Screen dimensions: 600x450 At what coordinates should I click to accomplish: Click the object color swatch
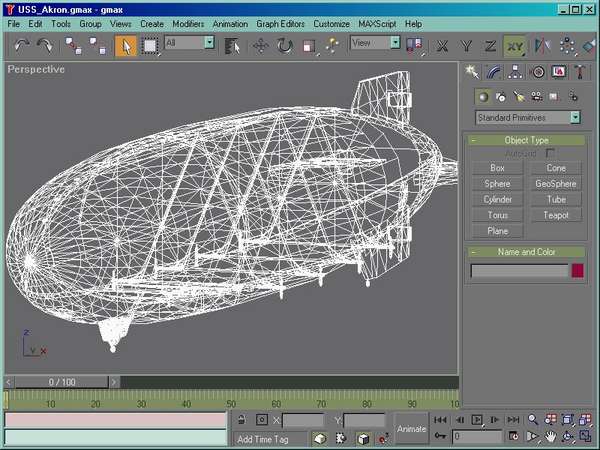pyautogui.click(x=577, y=270)
